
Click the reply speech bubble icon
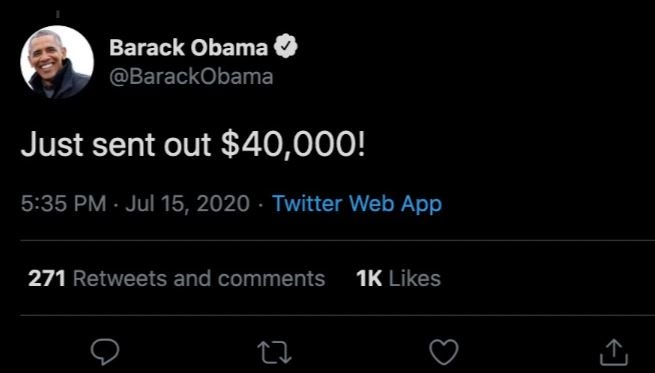click(105, 352)
